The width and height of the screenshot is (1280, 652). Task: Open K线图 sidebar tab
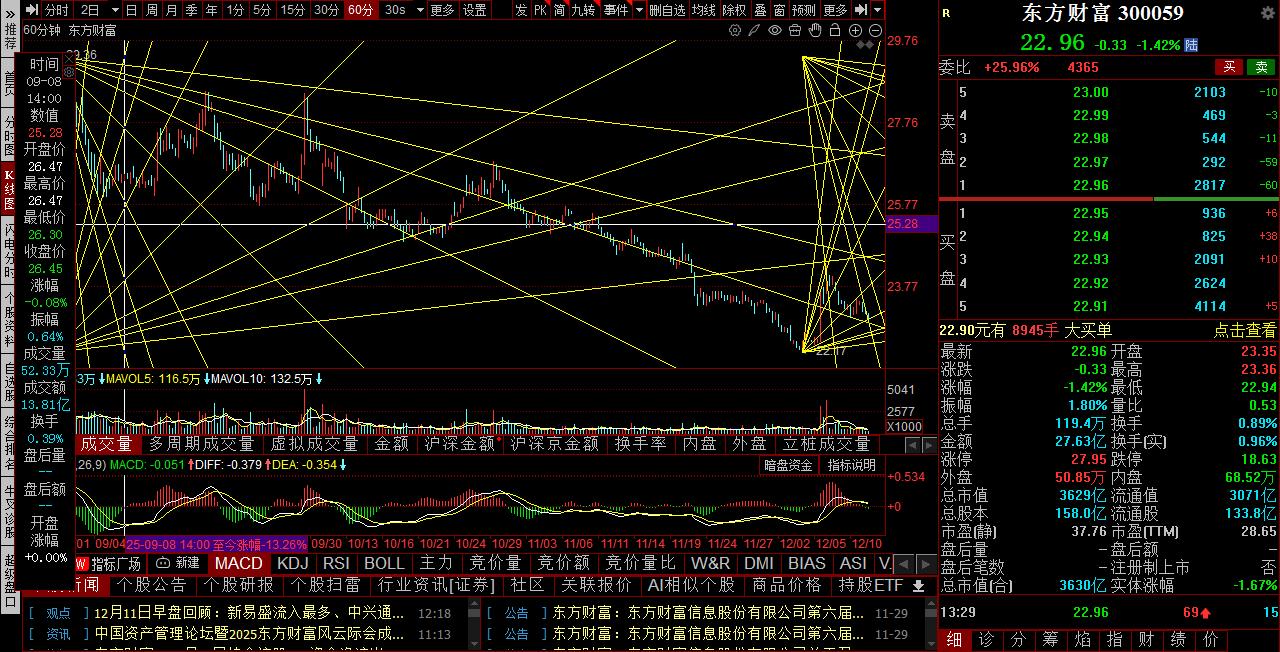click(9, 189)
